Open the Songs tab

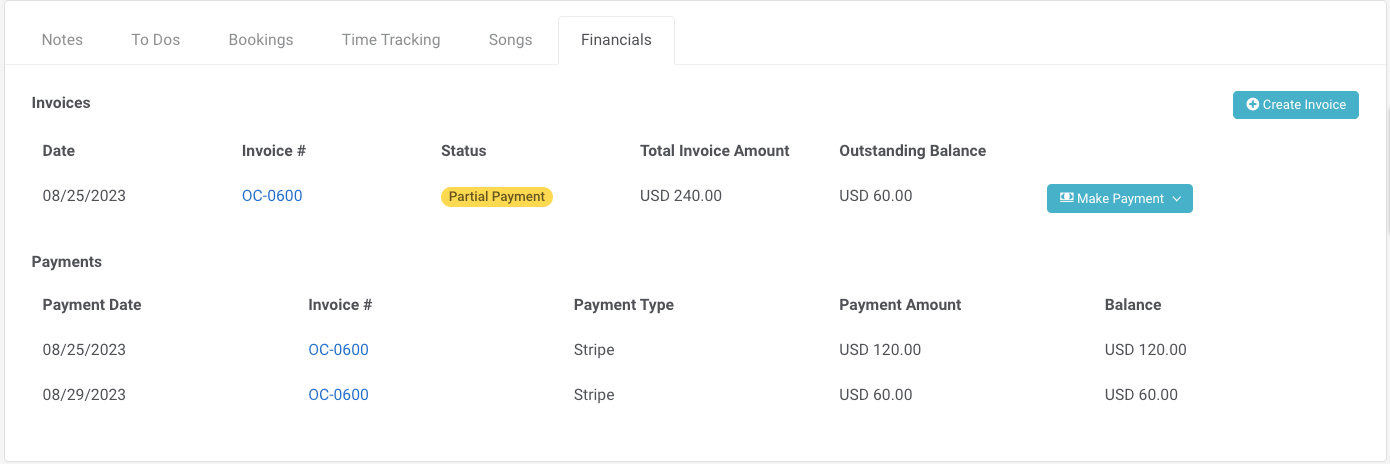coord(510,40)
